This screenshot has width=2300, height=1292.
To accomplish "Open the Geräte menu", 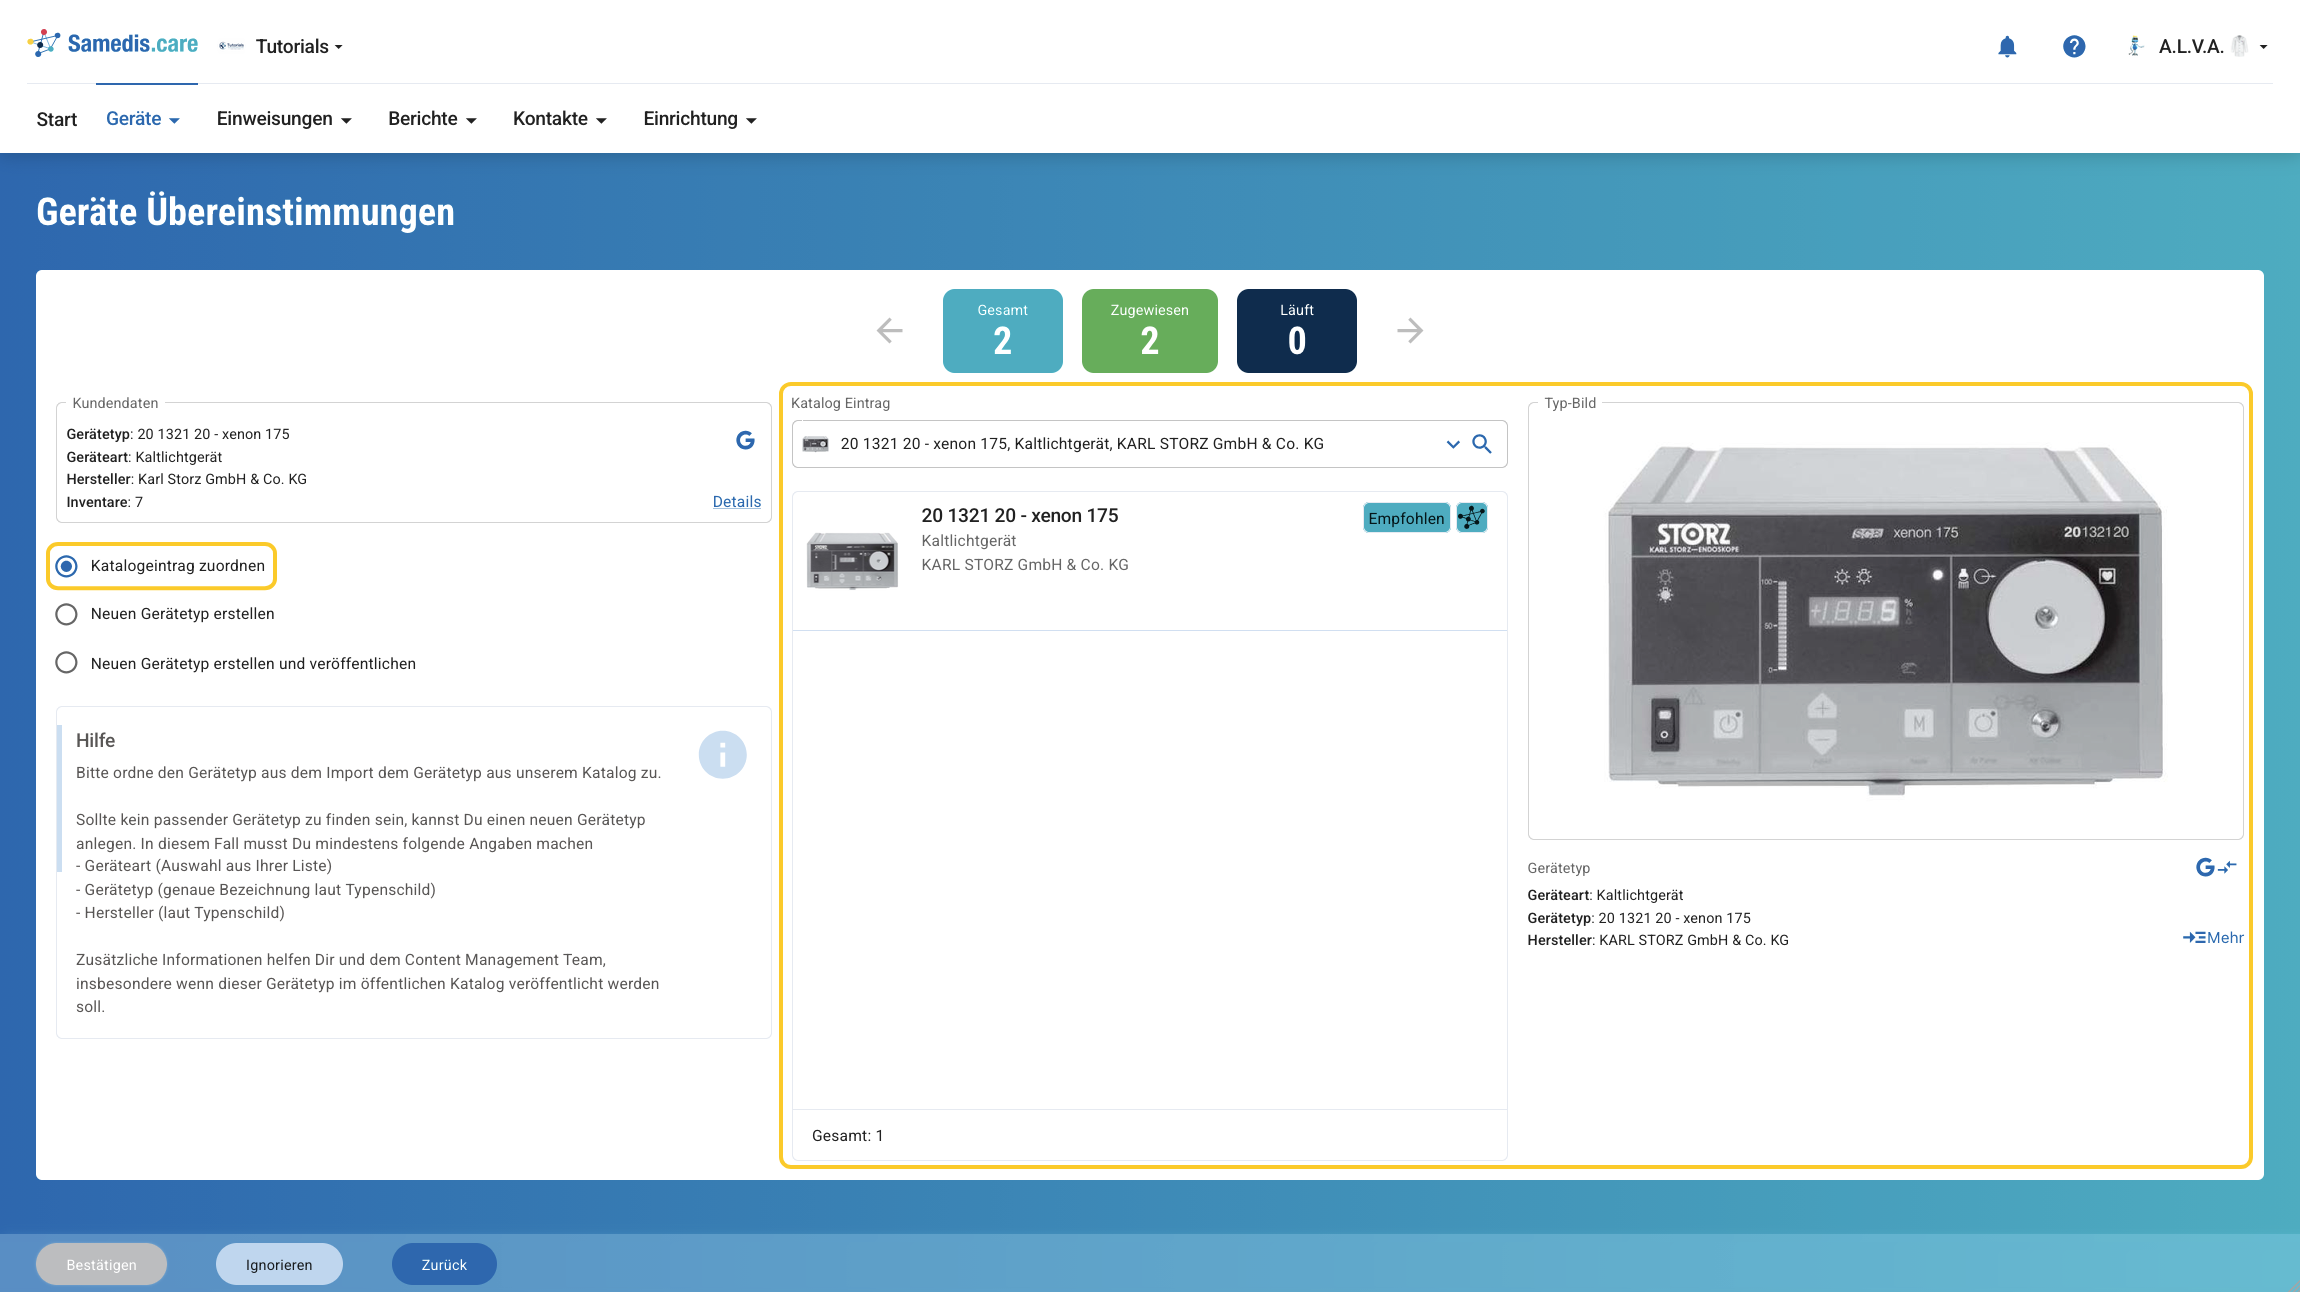I will 143,119.
